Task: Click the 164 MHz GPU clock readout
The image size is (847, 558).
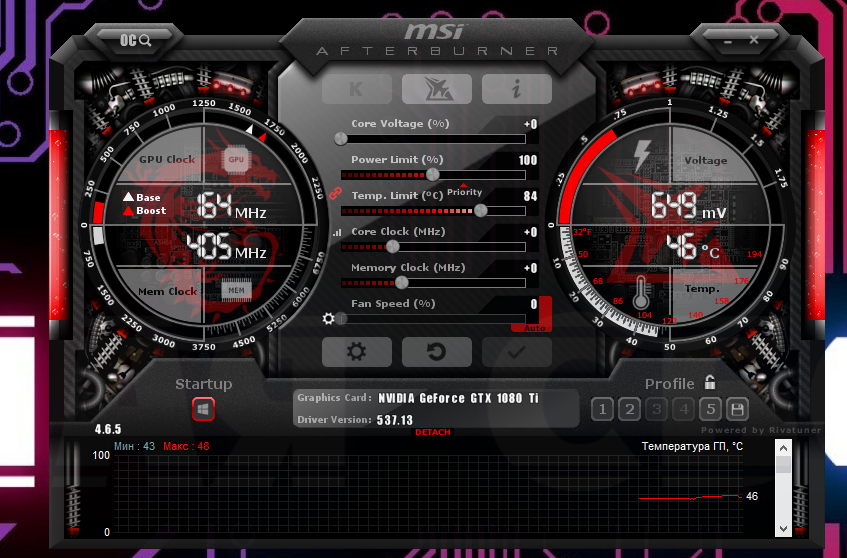Action: point(231,205)
